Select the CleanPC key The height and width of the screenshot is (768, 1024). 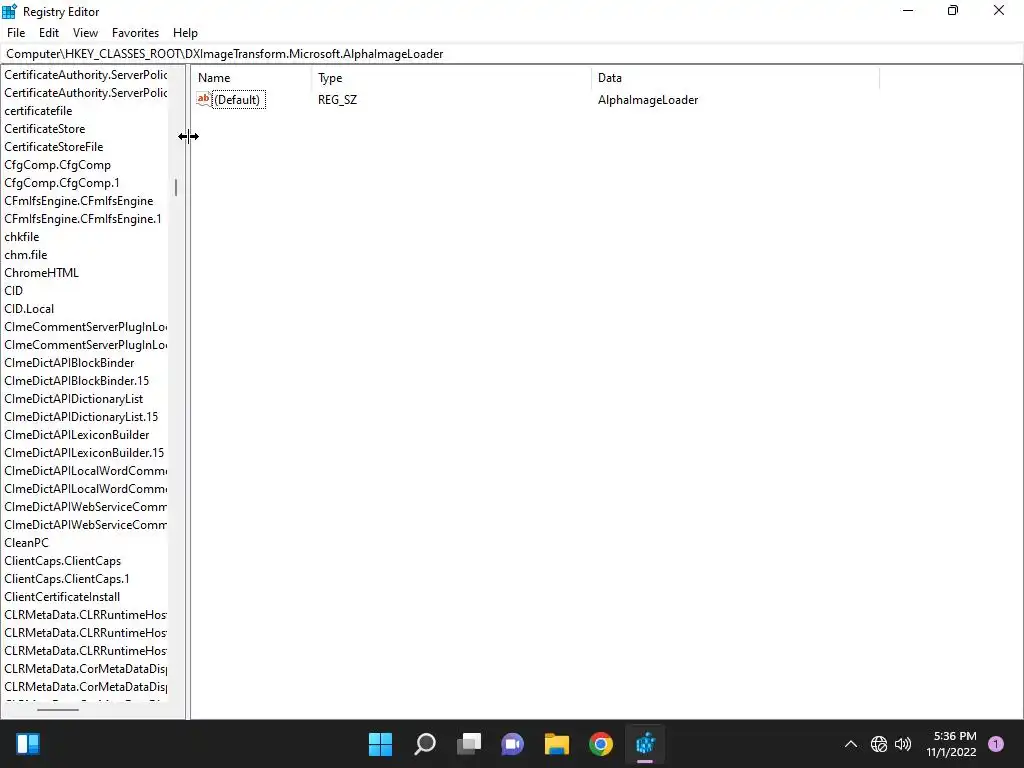[26, 543]
